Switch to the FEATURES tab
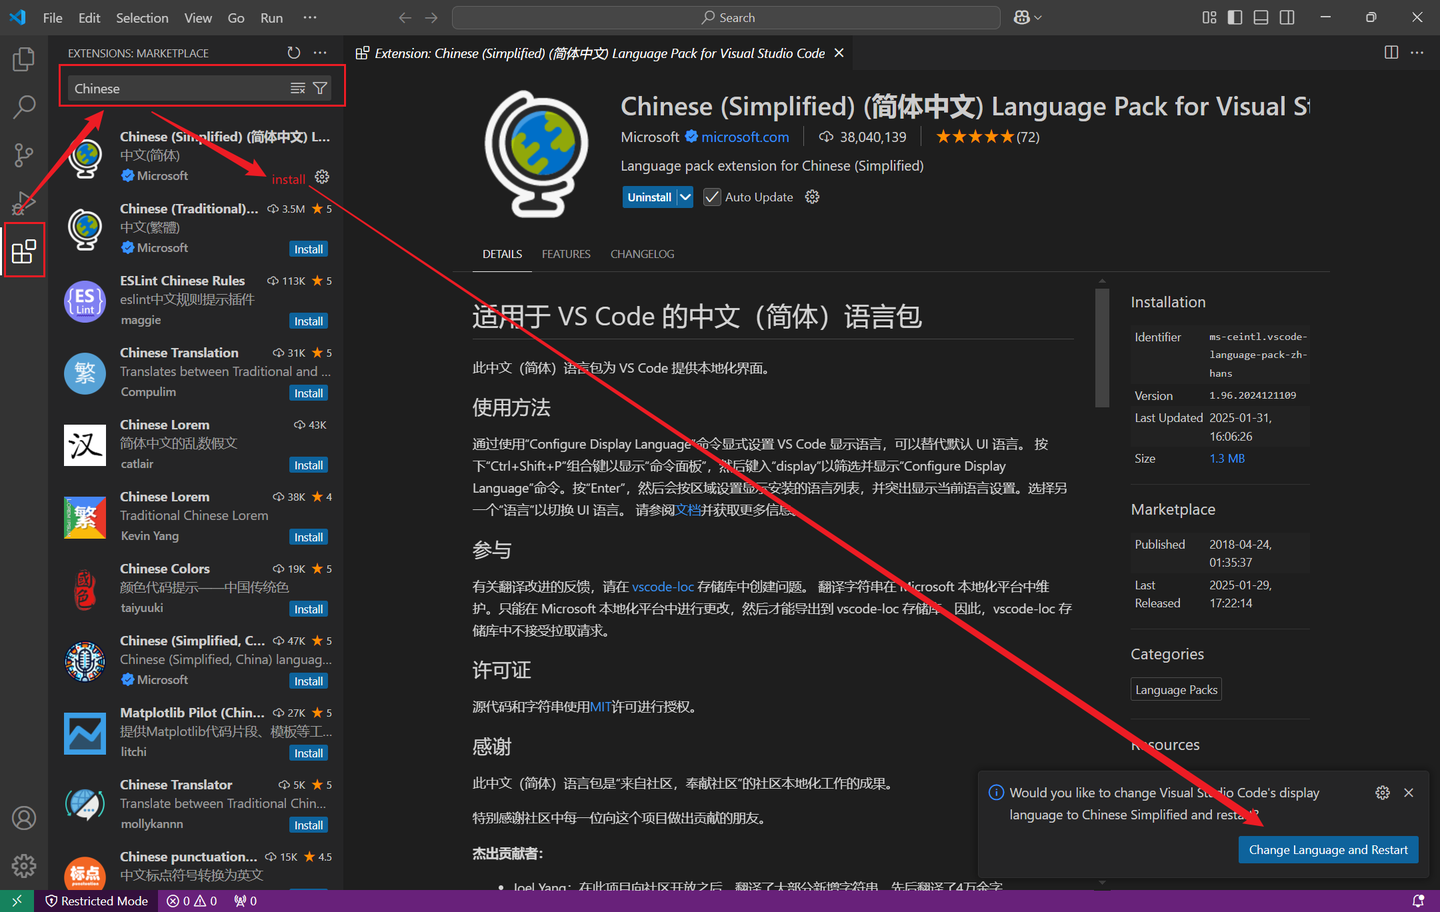 pyautogui.click(x=566, y=254)
